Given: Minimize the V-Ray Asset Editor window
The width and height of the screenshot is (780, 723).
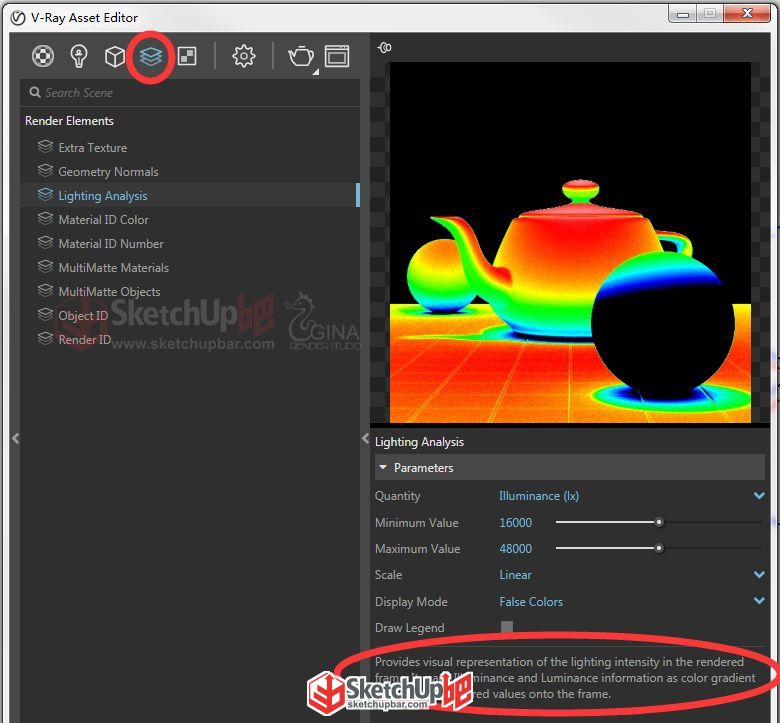Looking at the screenshot, I should tap(682, 14).
